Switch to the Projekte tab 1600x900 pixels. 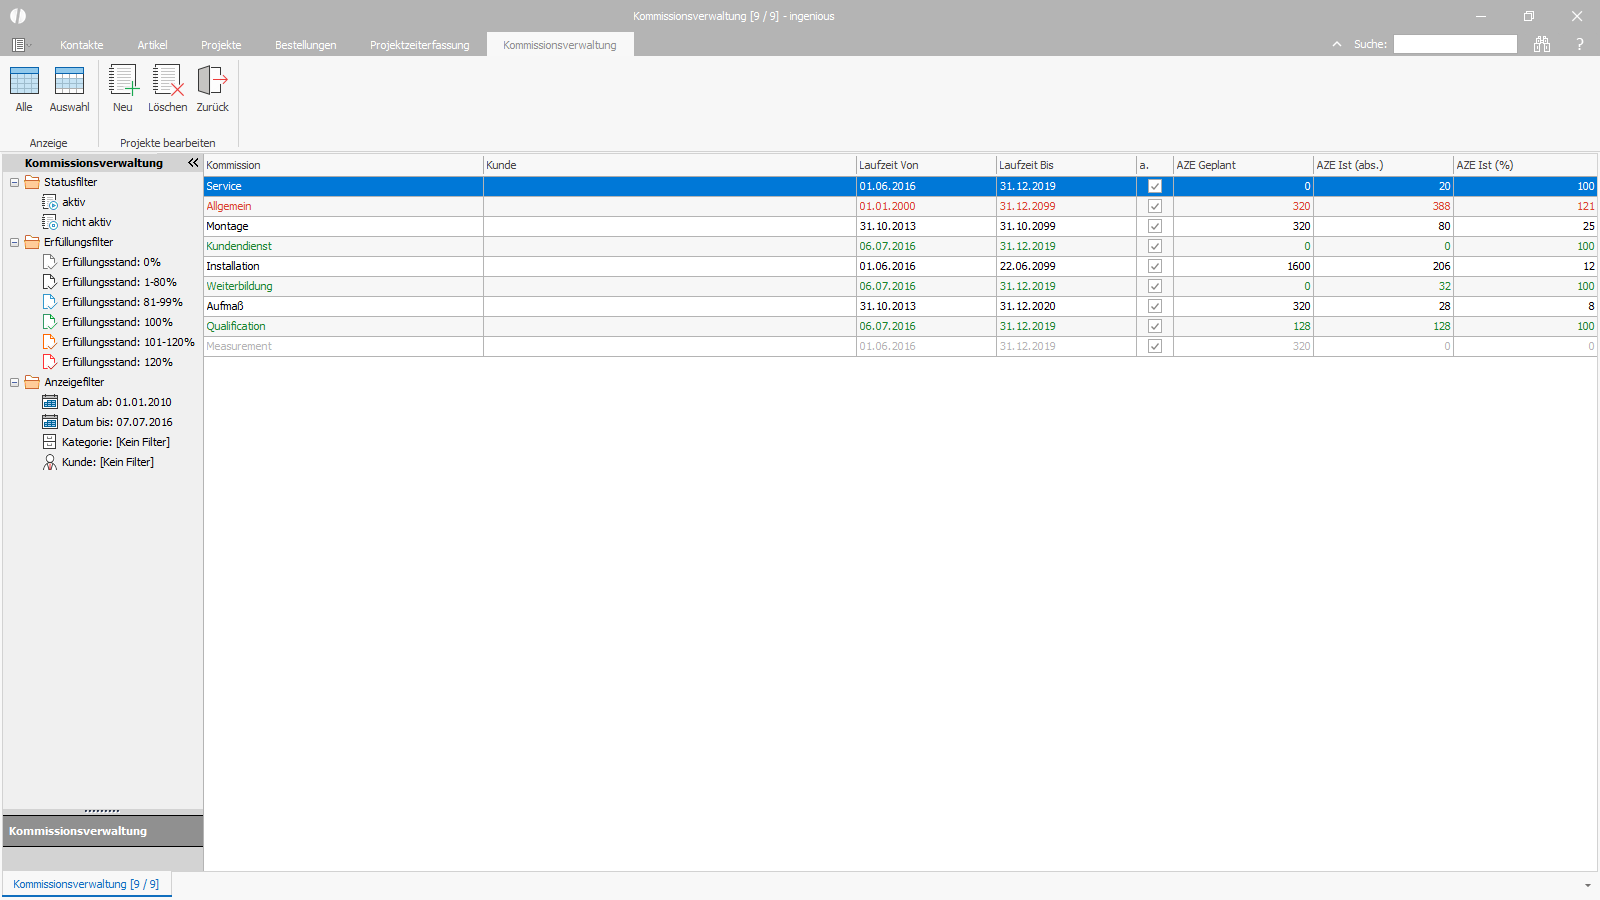[221, 45]
